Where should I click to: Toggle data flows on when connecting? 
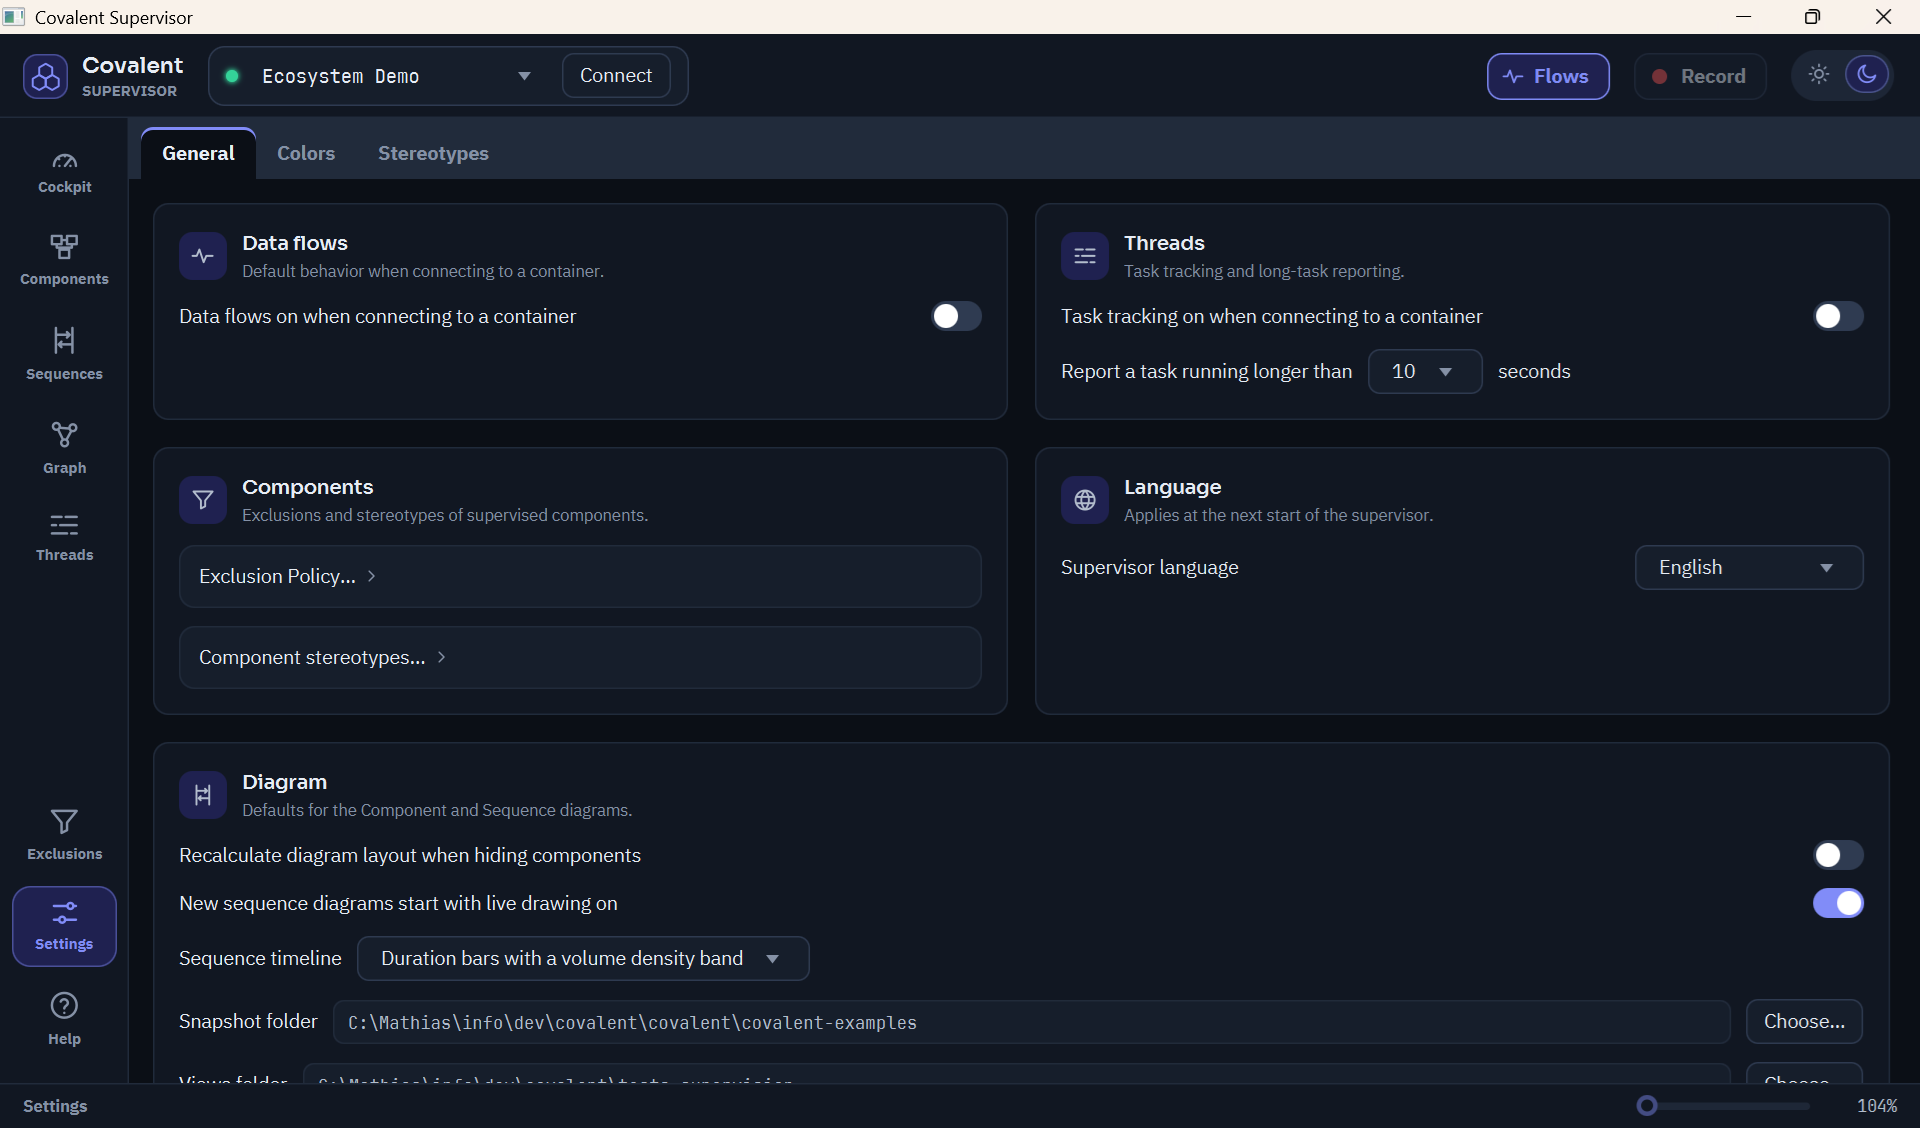[956, 316]
